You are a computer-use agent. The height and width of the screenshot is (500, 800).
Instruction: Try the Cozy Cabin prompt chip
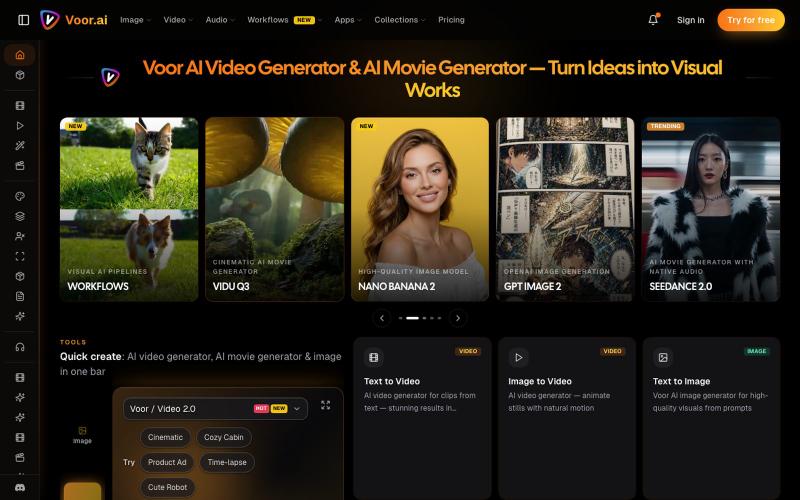[223, 437]
